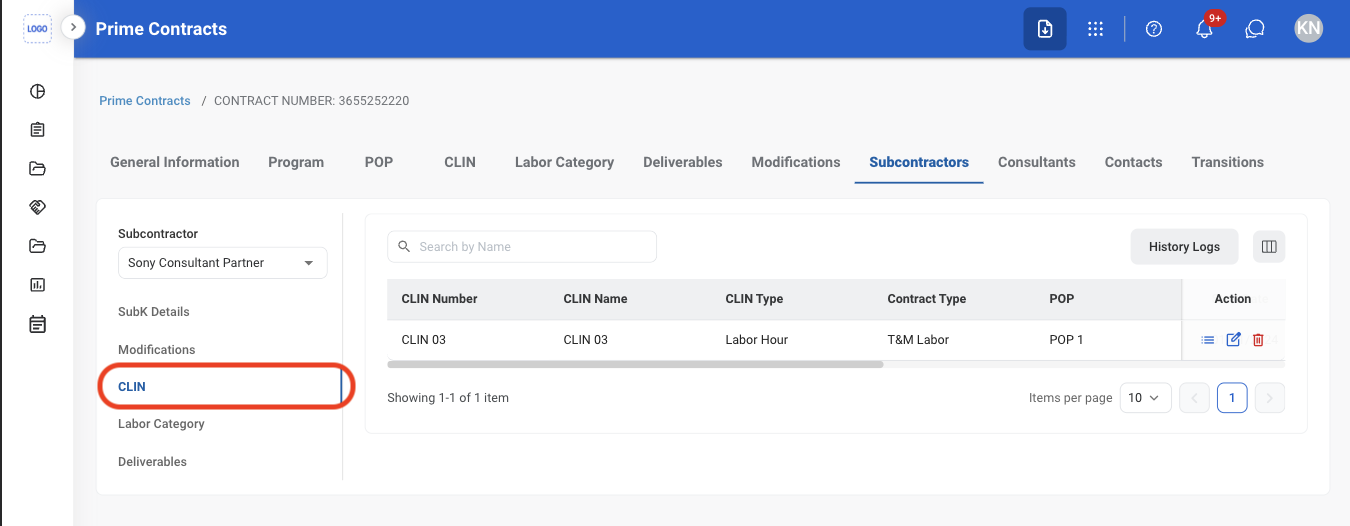The image size is (1350, 526).
Task: Select Modifications in subcontractor side menu
Action: pos(157,350)
